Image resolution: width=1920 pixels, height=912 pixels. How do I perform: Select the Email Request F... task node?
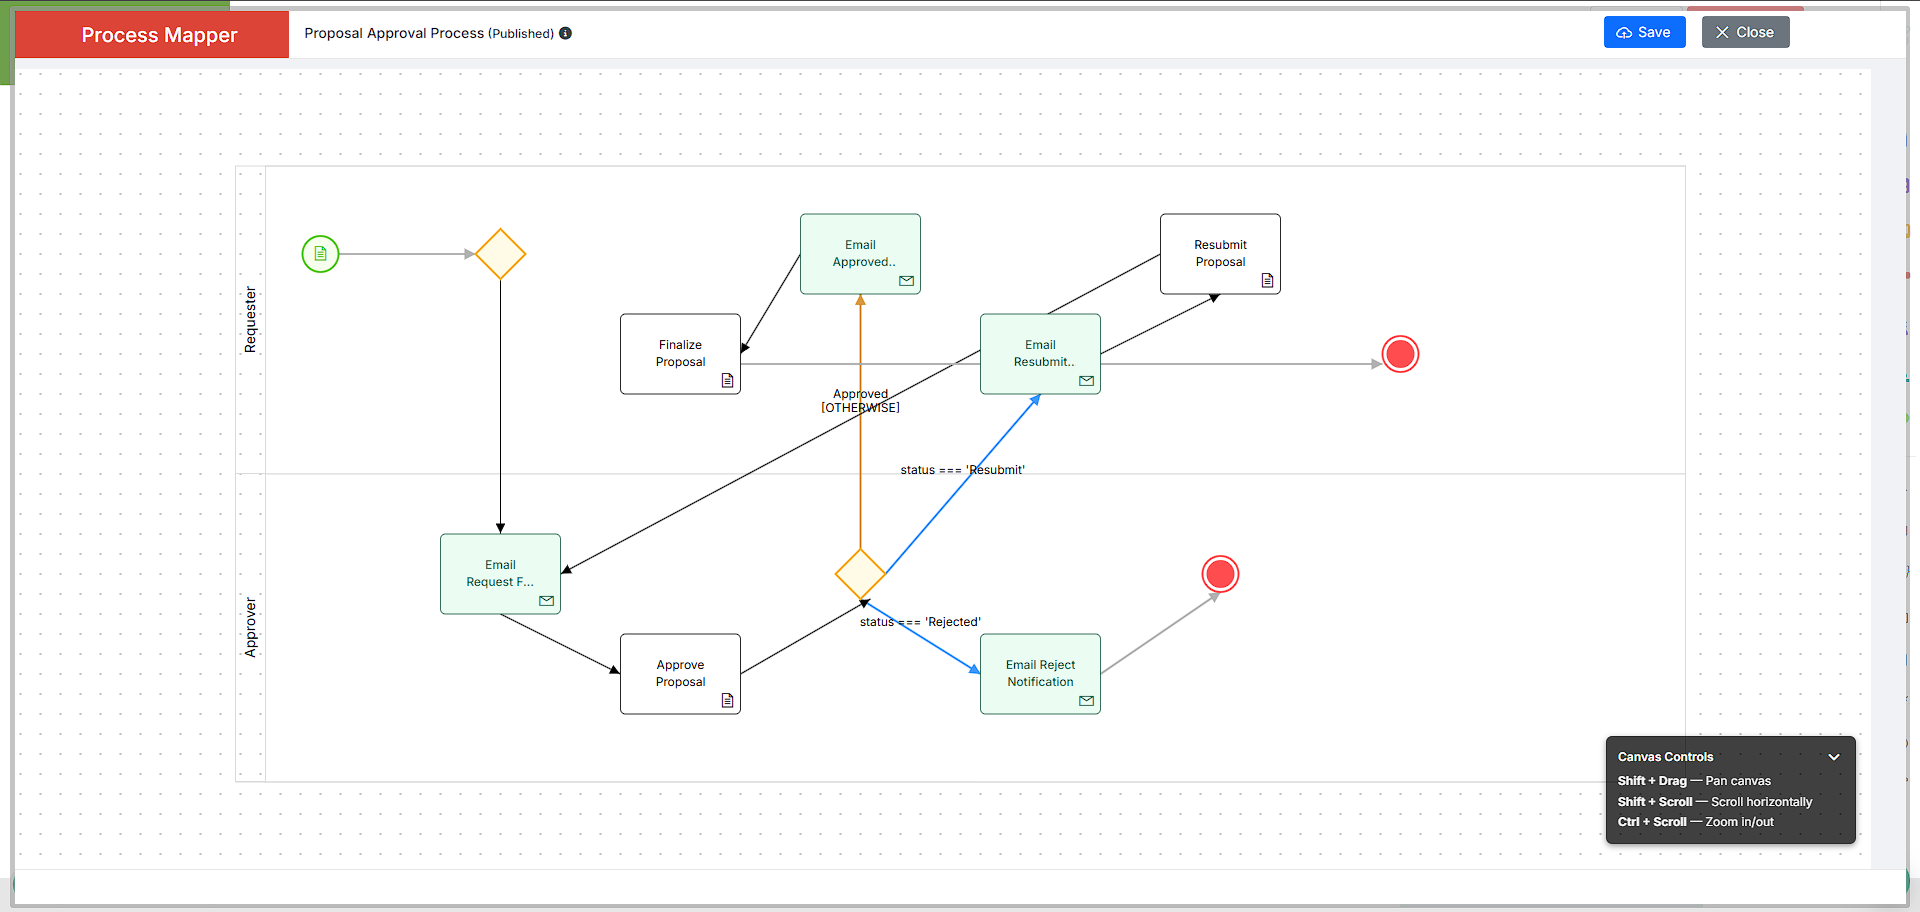point(500,574)
